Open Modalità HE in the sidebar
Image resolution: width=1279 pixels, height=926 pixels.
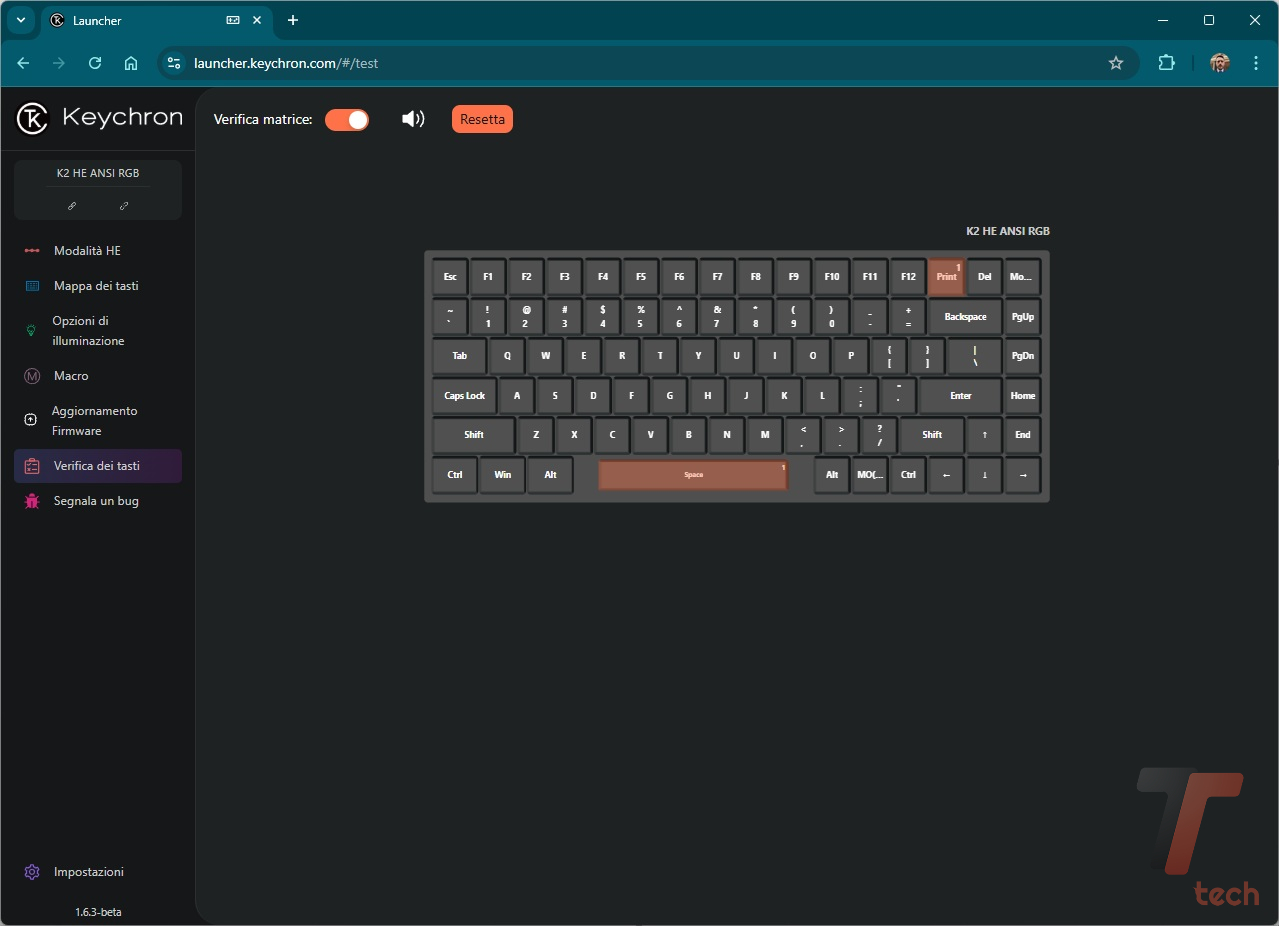click(87, 251)
